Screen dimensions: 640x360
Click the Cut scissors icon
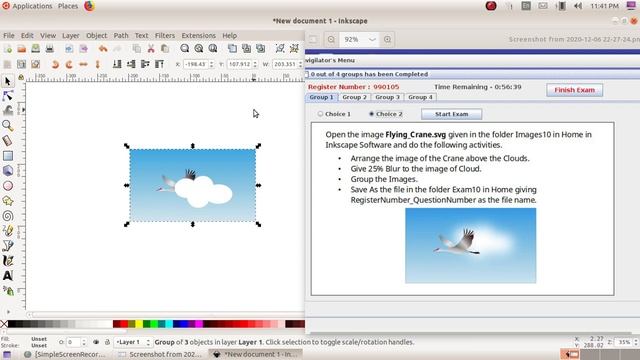tap(151, 49)
